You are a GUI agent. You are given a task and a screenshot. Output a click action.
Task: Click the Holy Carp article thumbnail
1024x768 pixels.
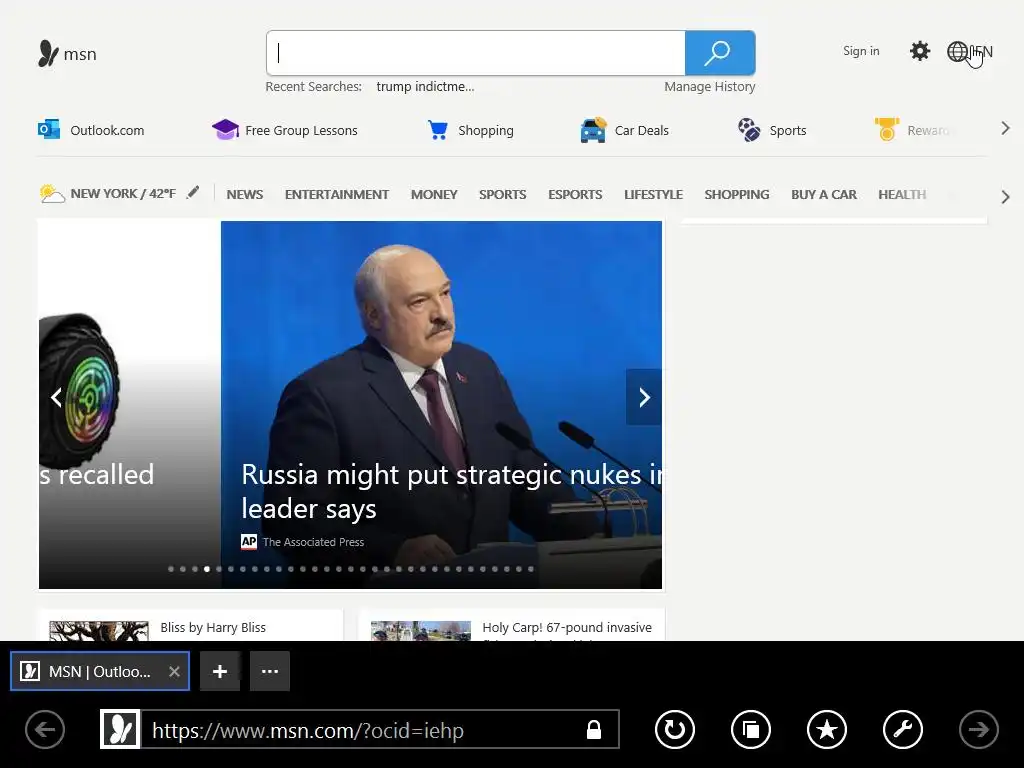pos(421,631)
